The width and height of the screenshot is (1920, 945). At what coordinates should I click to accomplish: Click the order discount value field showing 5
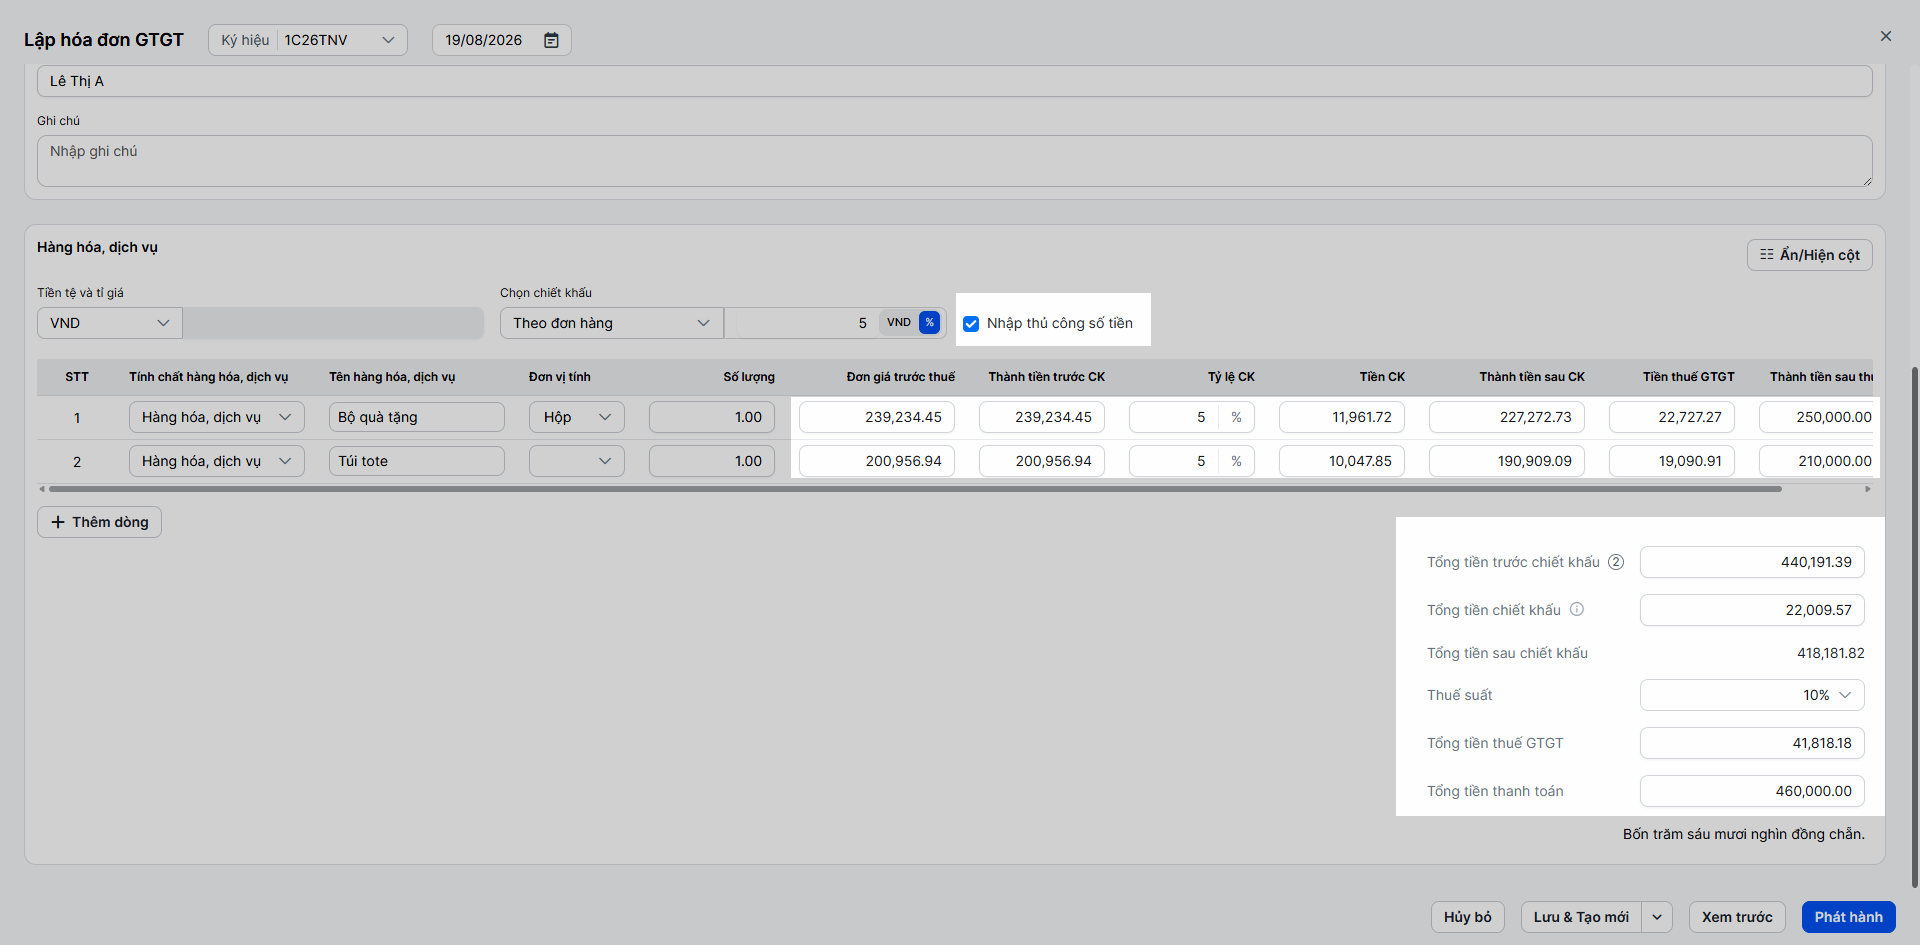(x=801, y=323)
